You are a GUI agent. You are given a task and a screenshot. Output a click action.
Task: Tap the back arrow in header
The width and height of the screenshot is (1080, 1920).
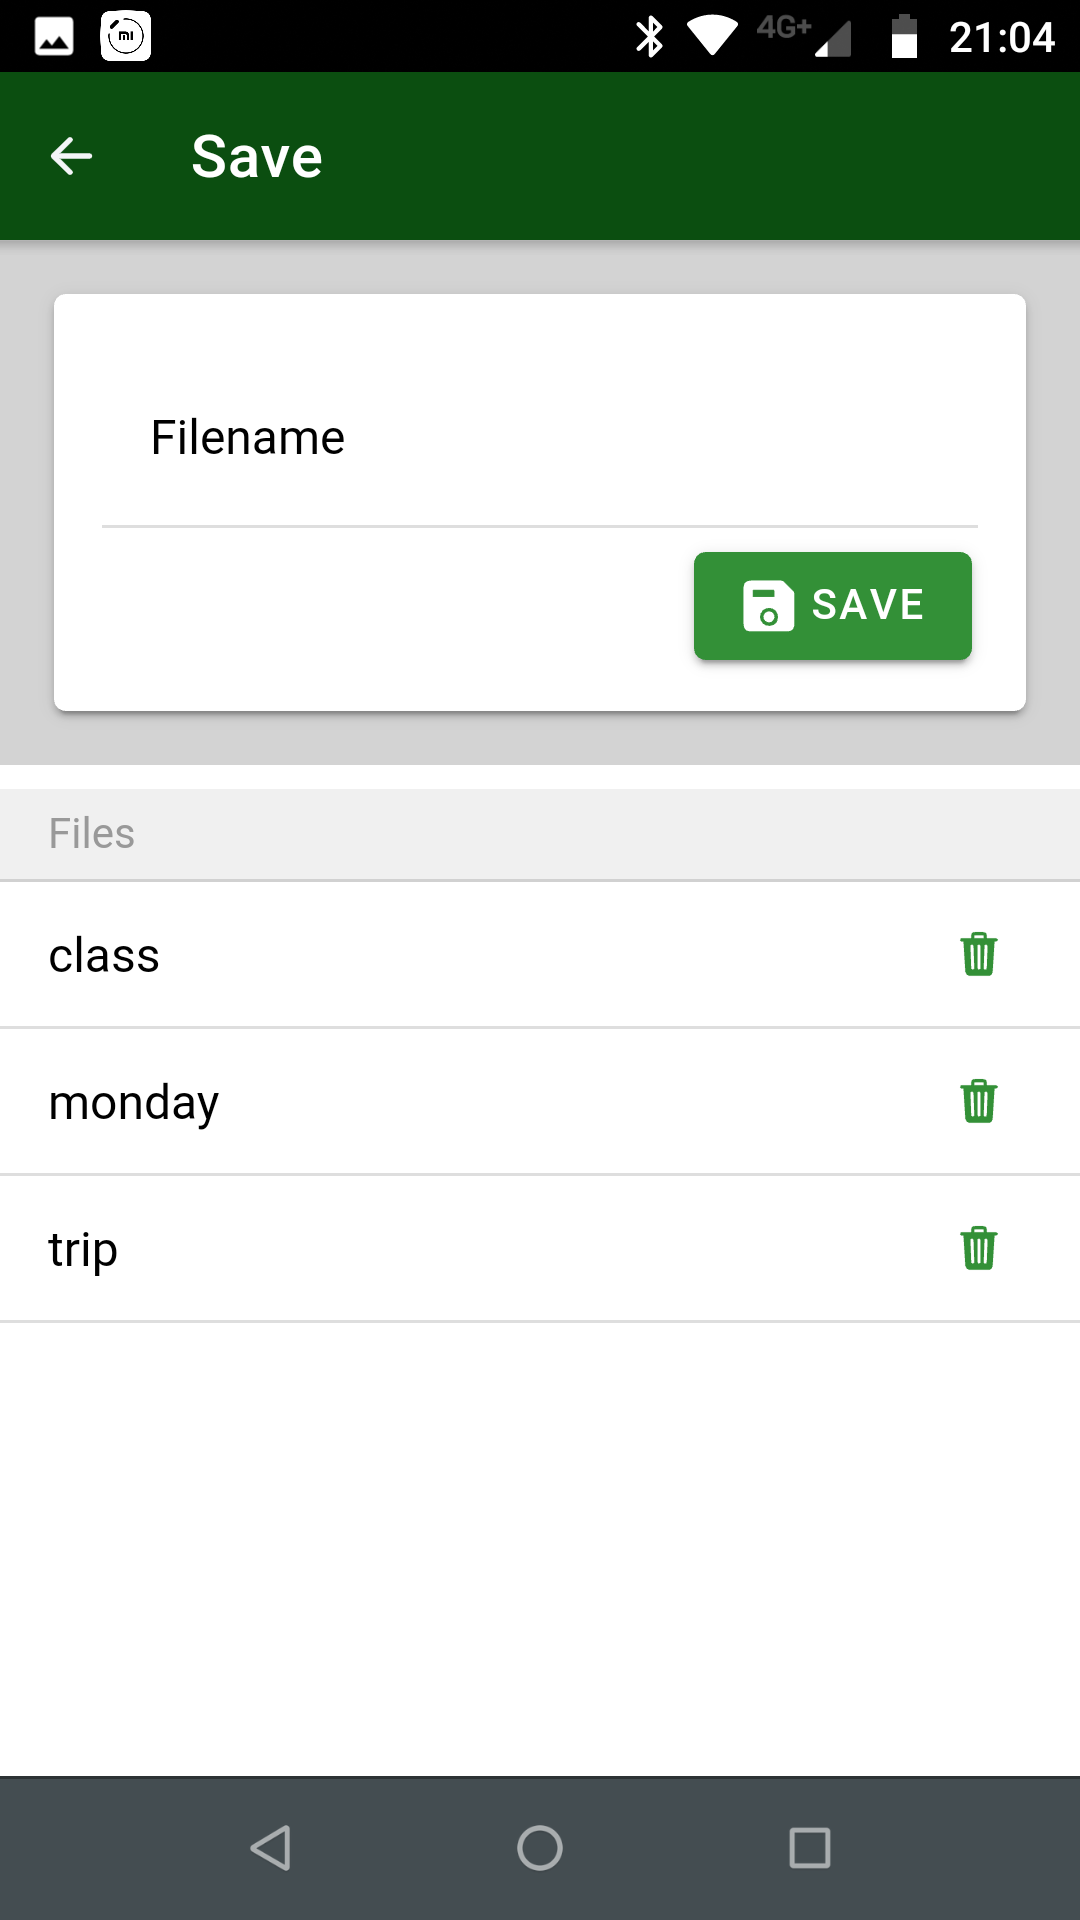[x=71, y=156]
